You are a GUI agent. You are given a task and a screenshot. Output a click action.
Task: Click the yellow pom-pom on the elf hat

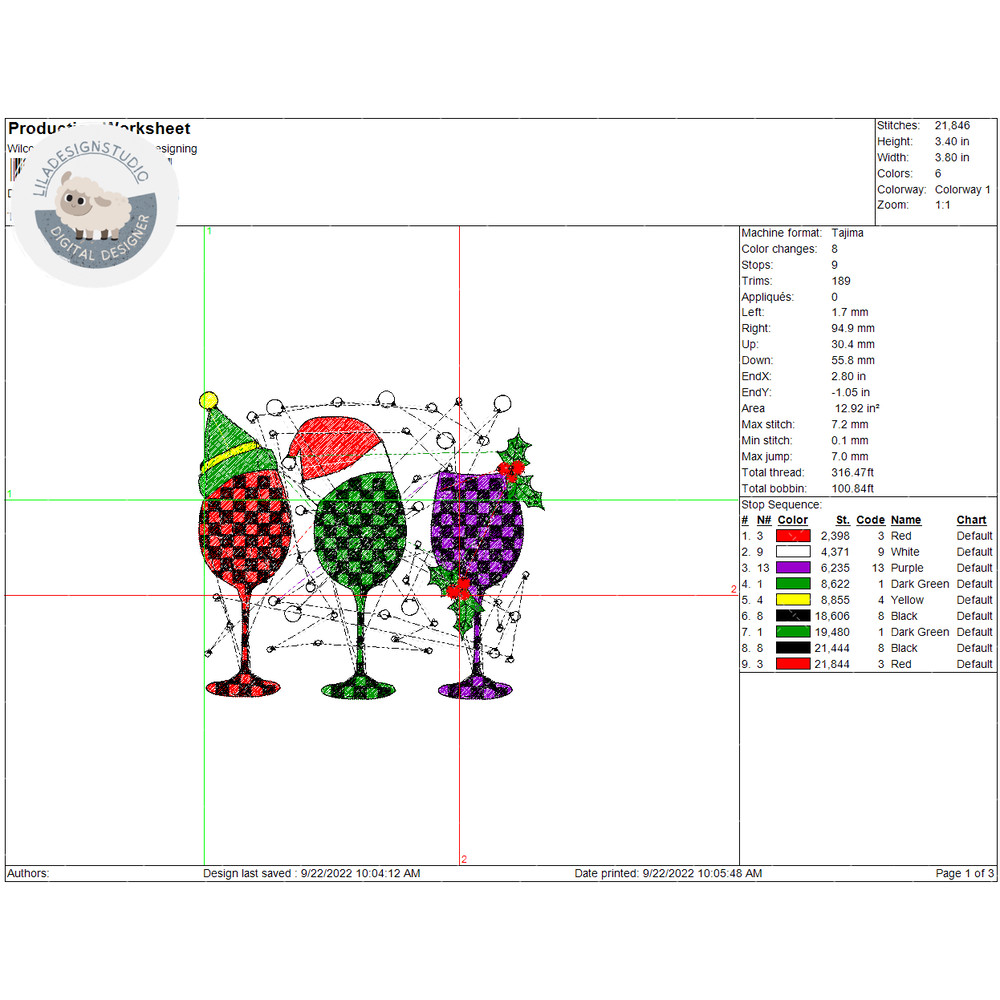pyautogui.click(x=209, y=399)
